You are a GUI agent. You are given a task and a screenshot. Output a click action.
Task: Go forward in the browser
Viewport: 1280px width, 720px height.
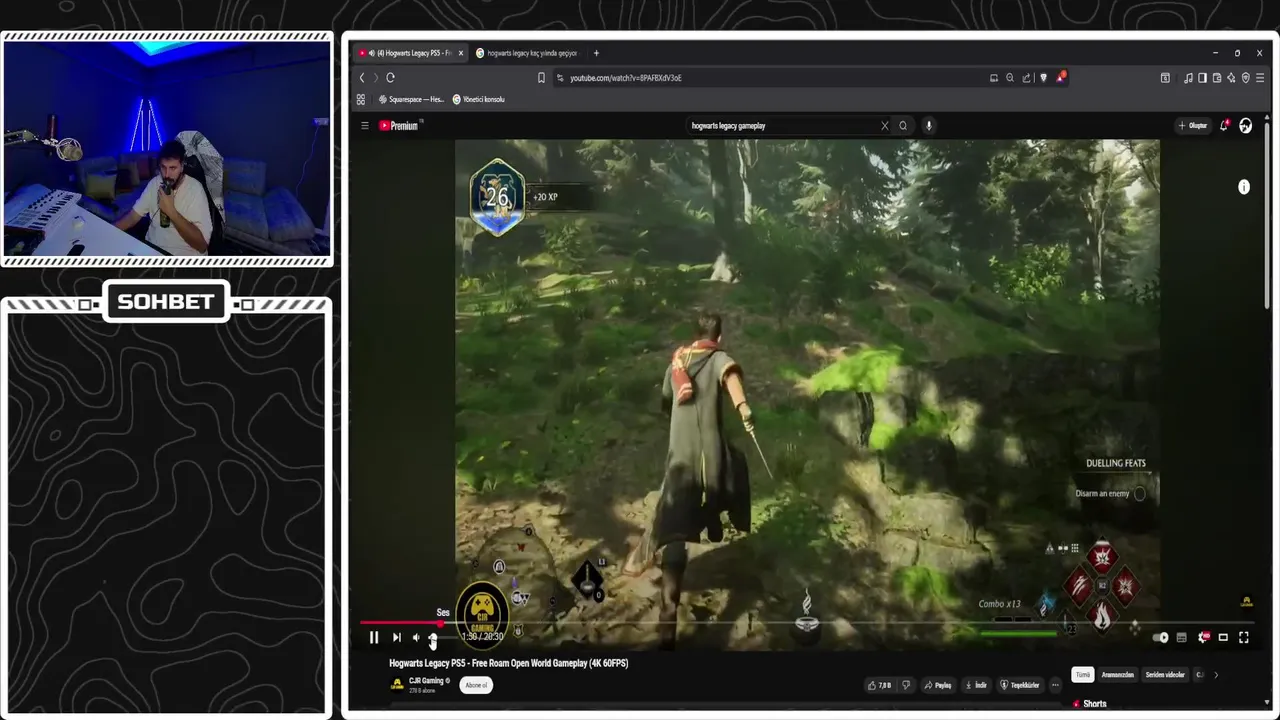(x=376, y=77)
